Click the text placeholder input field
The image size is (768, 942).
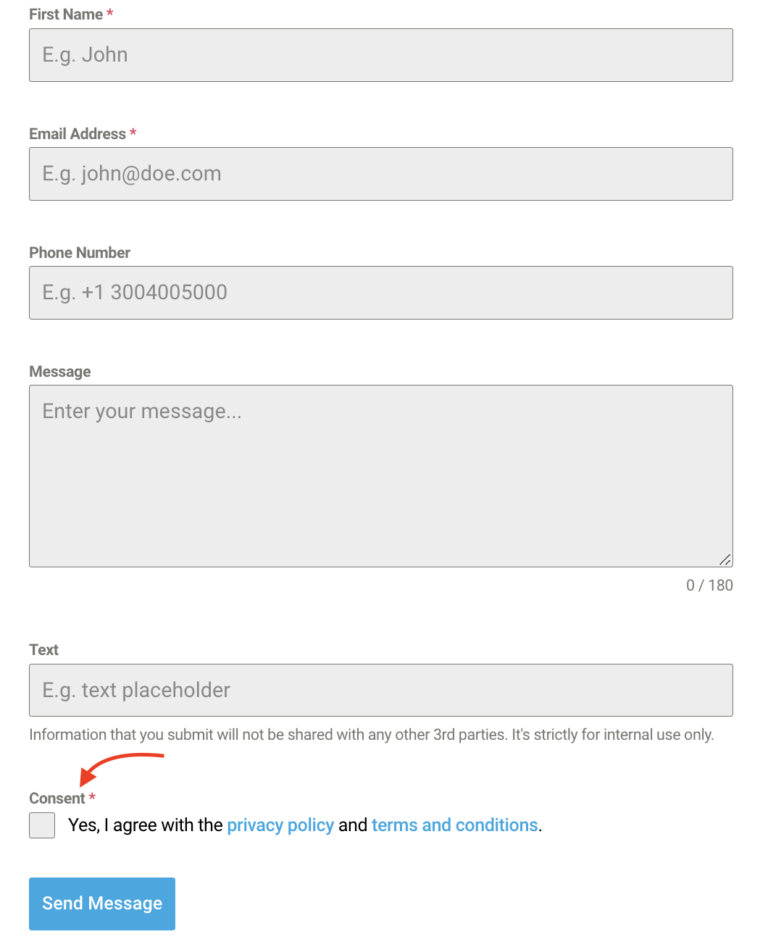coord(380,690)
